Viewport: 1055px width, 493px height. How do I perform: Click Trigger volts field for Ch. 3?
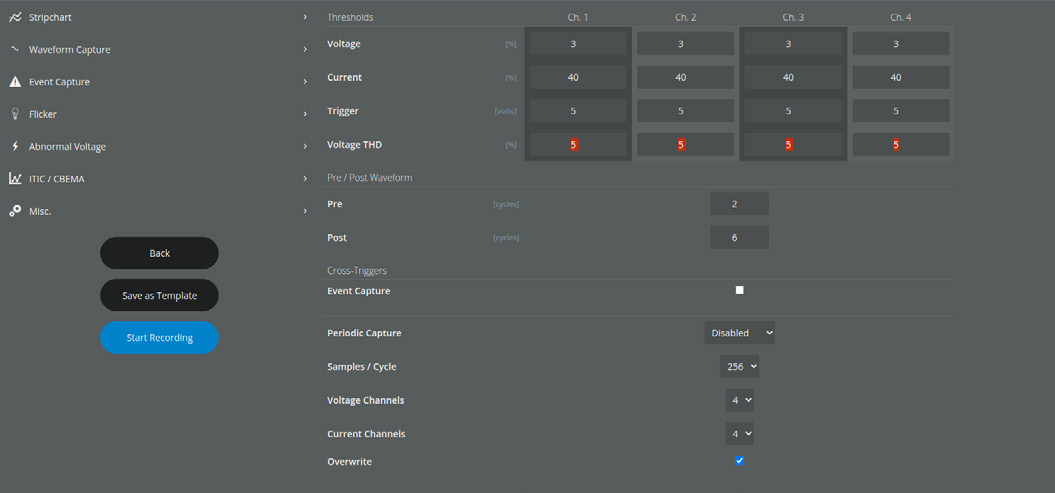point(793,111)
